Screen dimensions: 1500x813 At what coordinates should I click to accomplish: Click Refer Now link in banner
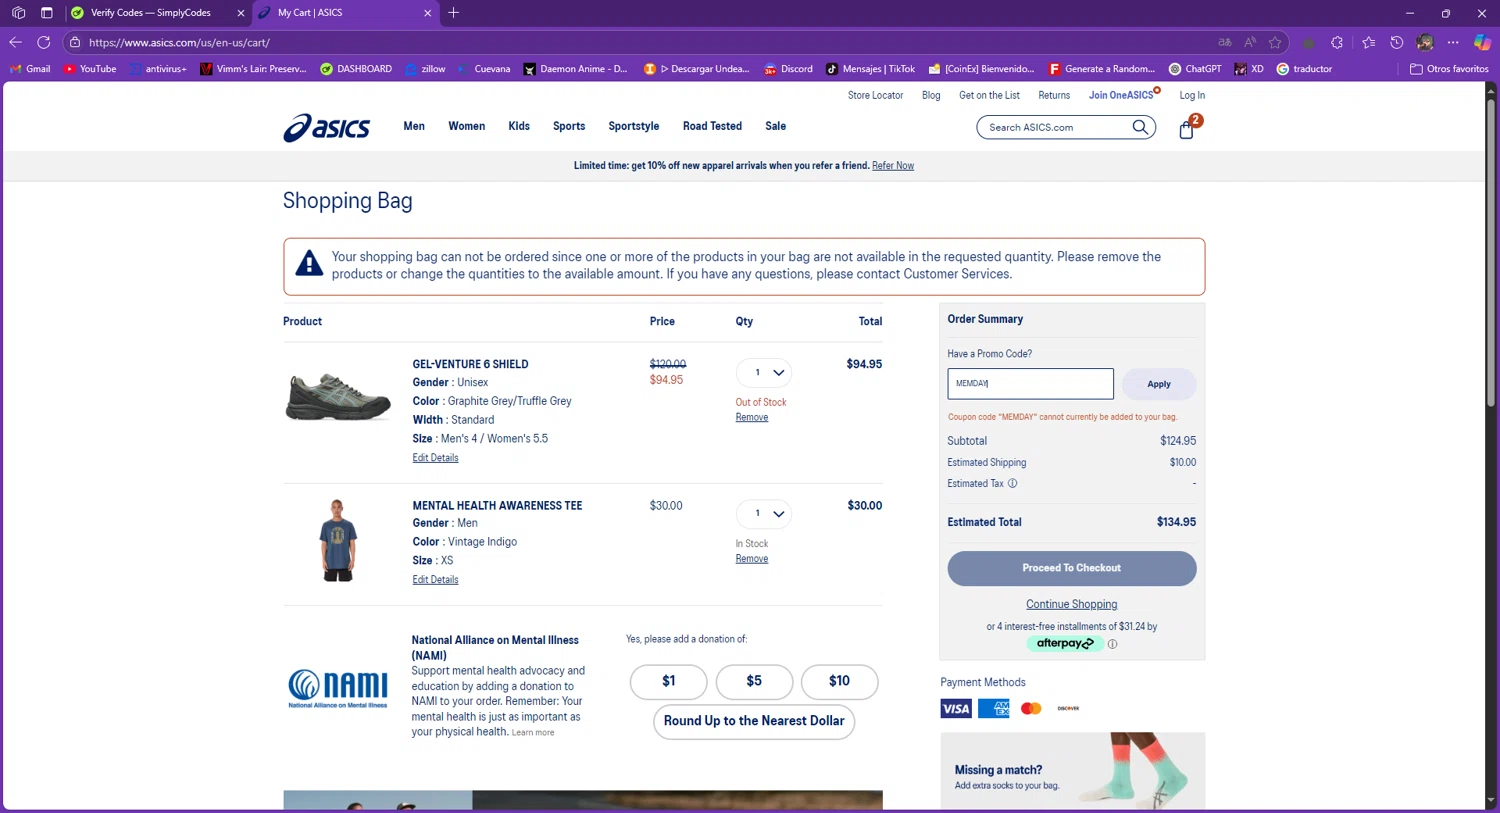coord(893,166)
